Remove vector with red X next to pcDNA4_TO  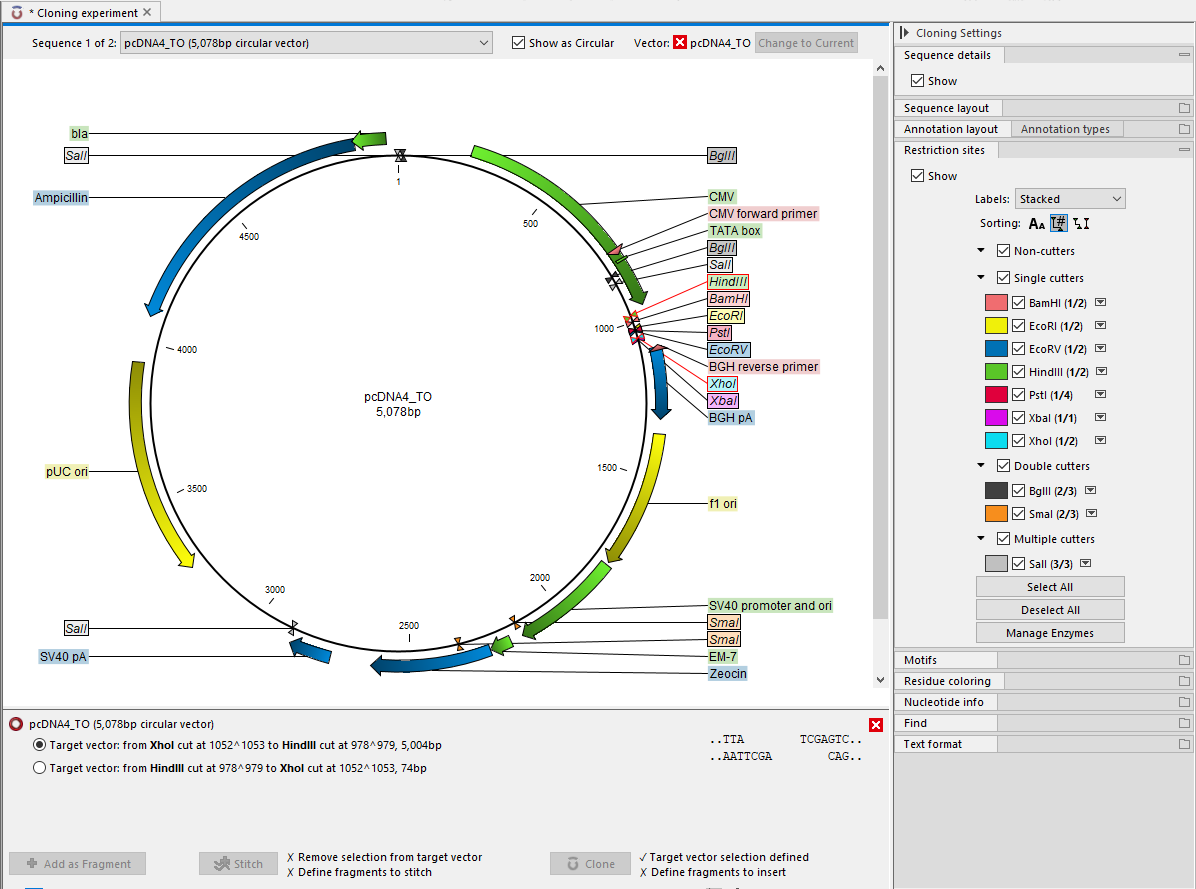tap(680, 43)
